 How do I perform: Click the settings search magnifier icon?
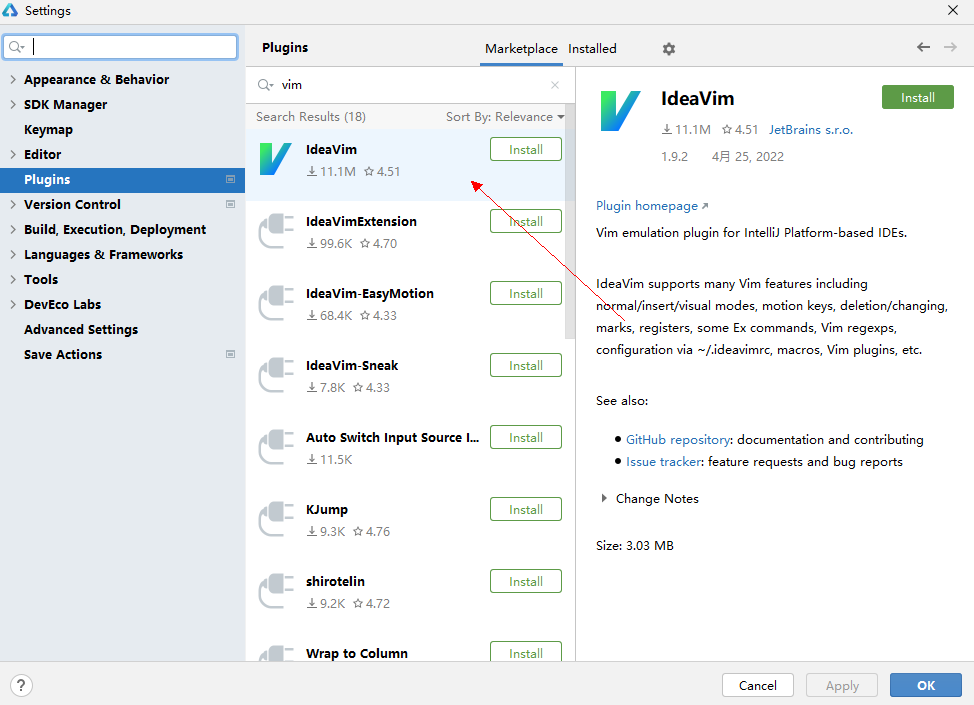[x=16, y=47]
